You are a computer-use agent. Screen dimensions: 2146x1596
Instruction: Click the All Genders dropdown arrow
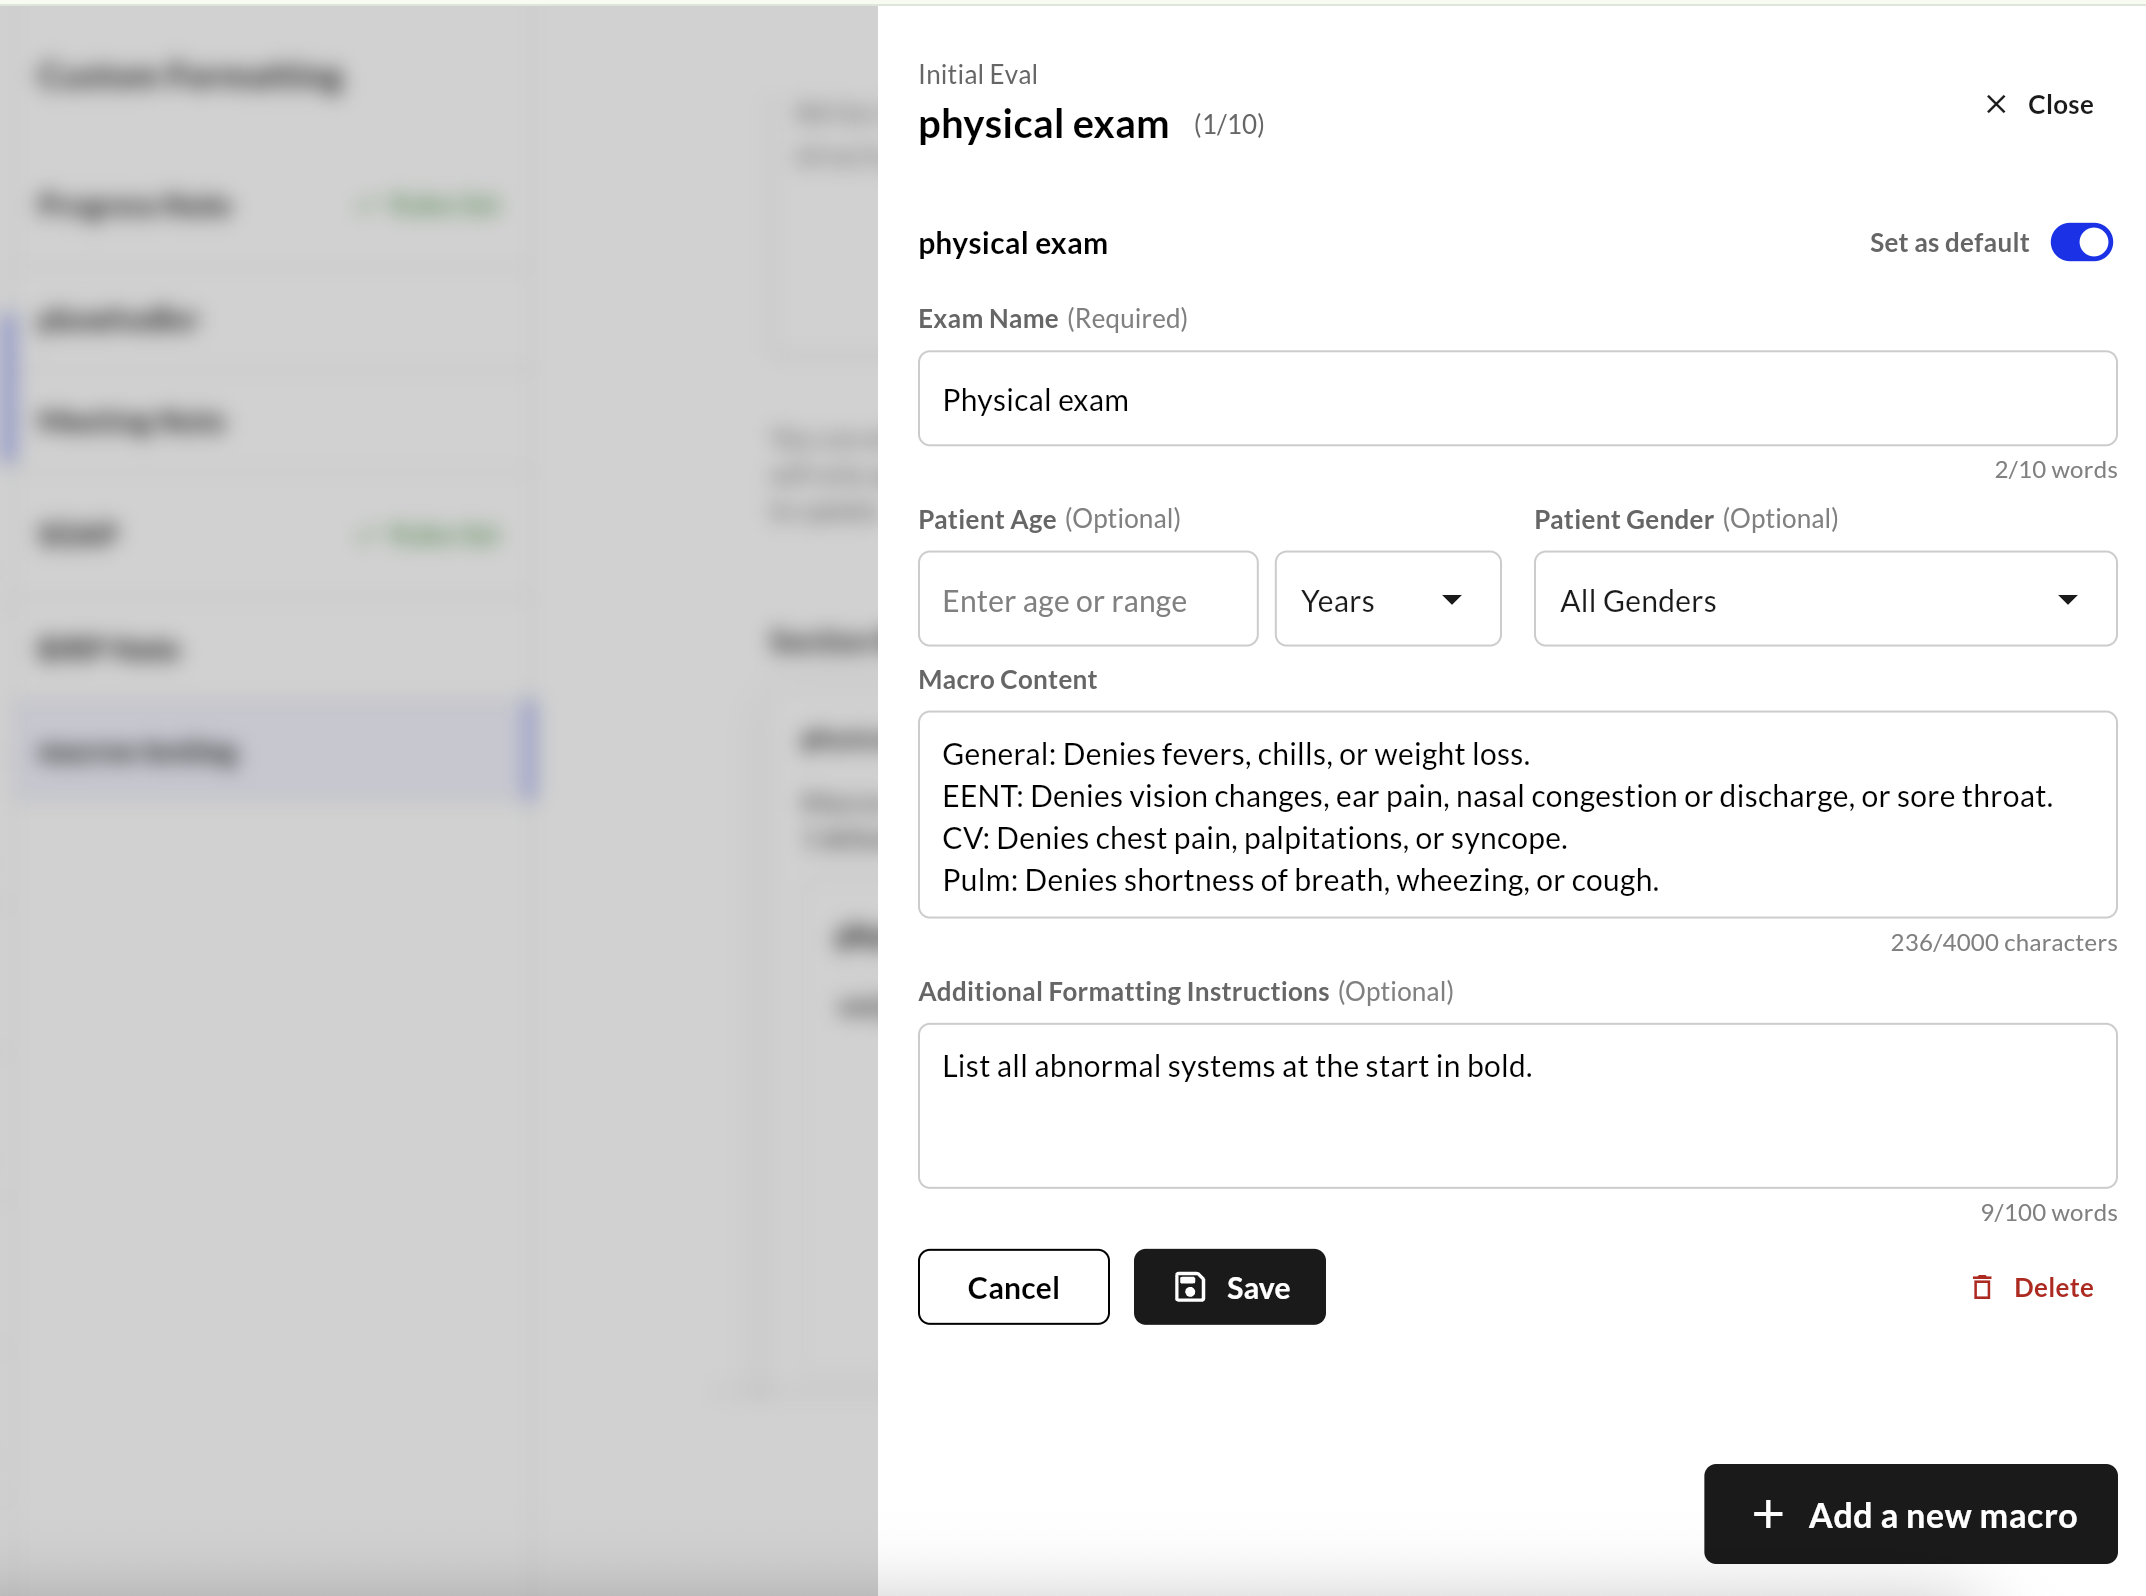[x=2067, y=600]
